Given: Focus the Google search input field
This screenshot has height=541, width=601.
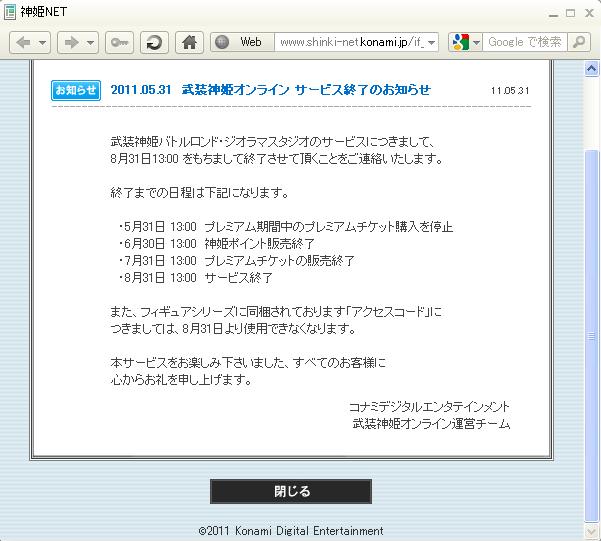Looking at the screenshot, I should (x=524, y=42).
